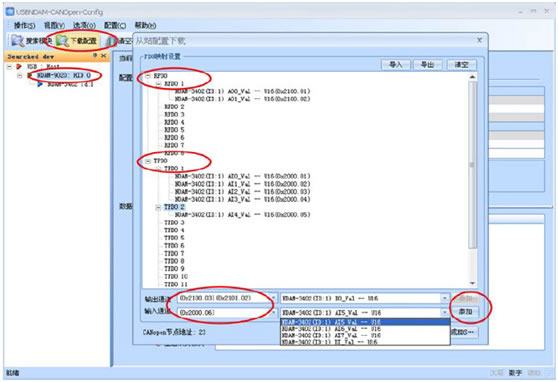
Task: Click the 下载配置 download config icon
Action: pos(63,41)
